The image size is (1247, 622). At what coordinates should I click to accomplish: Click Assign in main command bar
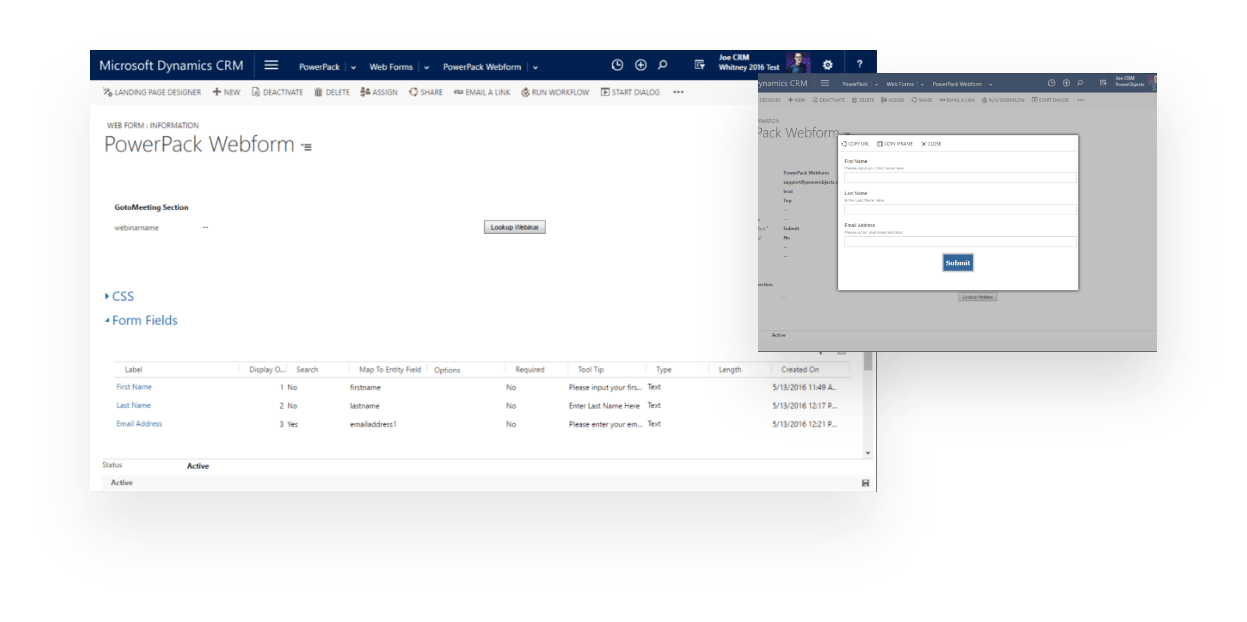pos(379,92)
